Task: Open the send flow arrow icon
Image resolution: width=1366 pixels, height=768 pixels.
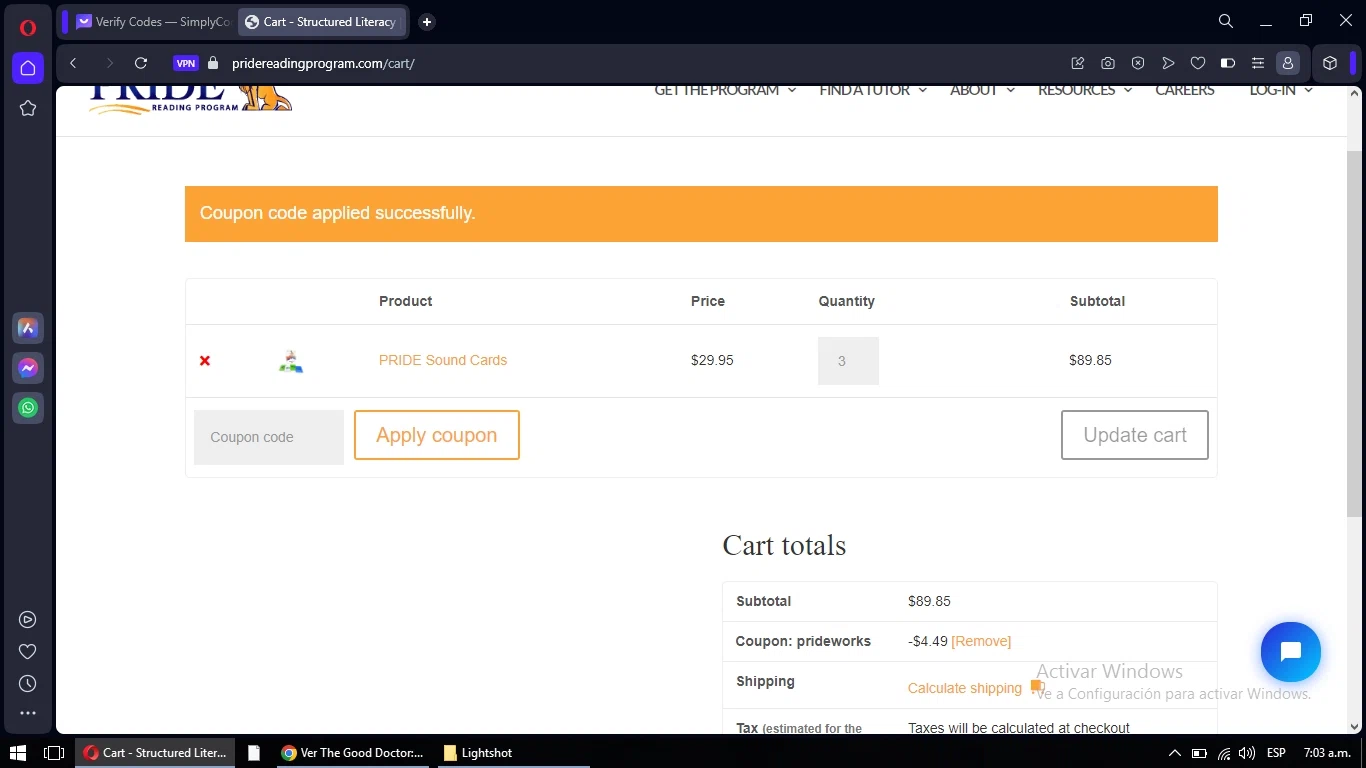Action: coord(1168,63)
